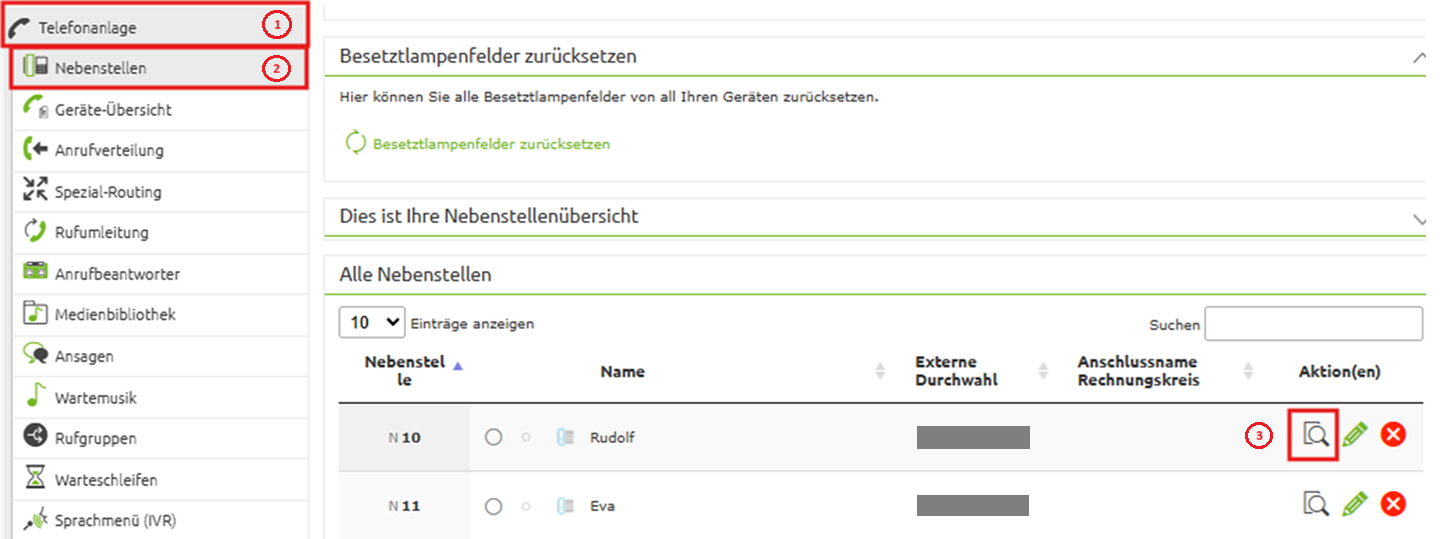Edit extension Eva using the pencil icon
This screenshot has height=539, width=1440.
click(1355, 504)
